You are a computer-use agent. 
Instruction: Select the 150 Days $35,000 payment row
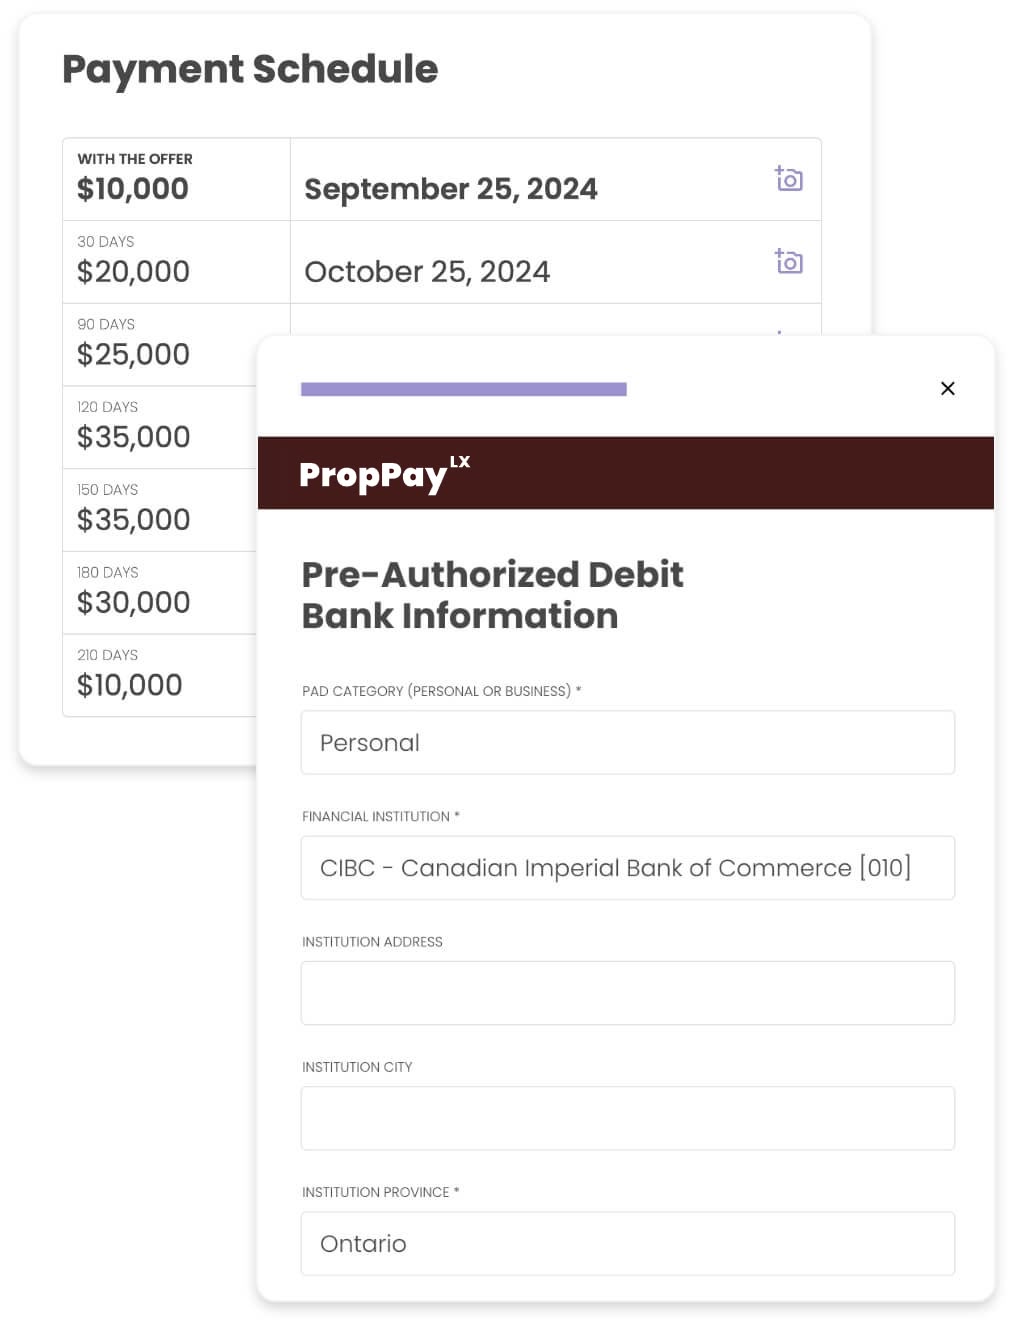click(x=160, y=510)
